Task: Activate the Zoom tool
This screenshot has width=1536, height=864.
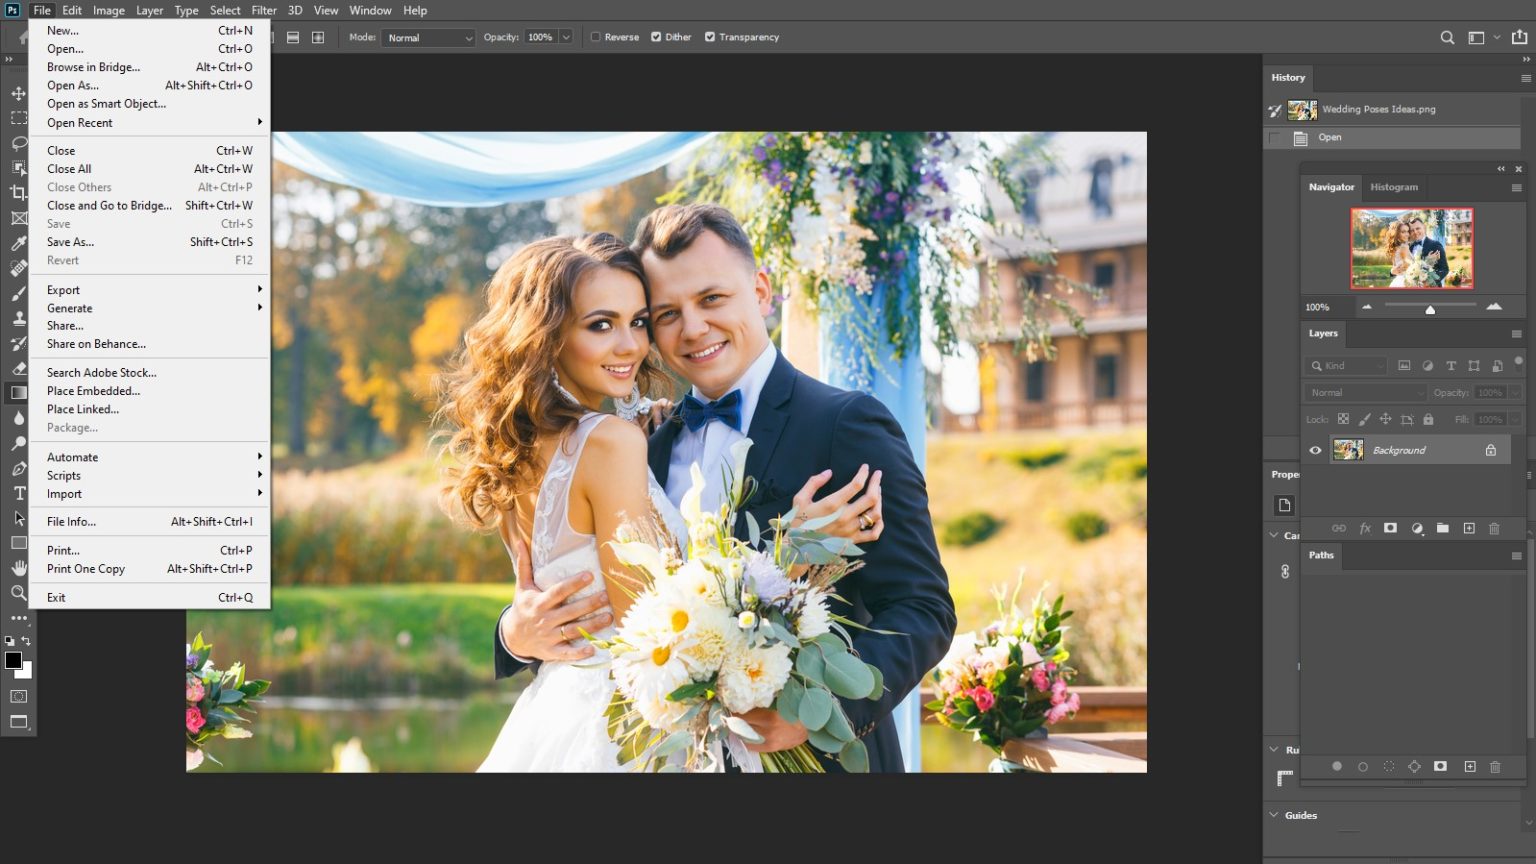Action: [18, 593]
